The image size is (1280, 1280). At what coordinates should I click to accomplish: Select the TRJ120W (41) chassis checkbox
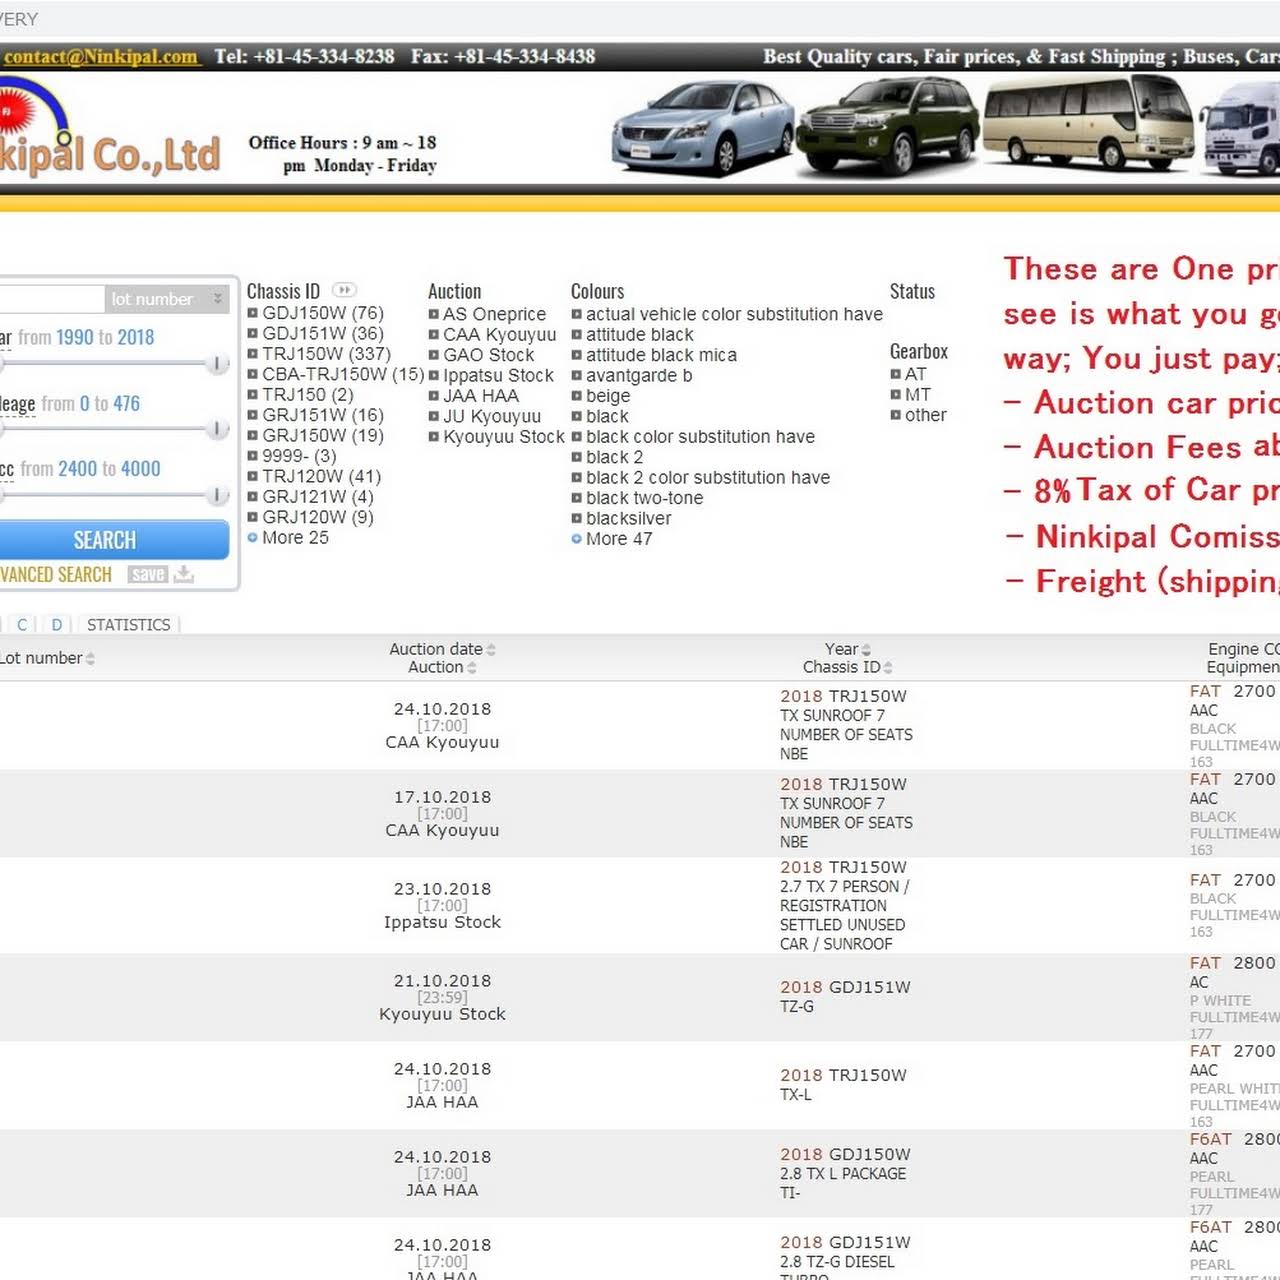pos(253,476)
